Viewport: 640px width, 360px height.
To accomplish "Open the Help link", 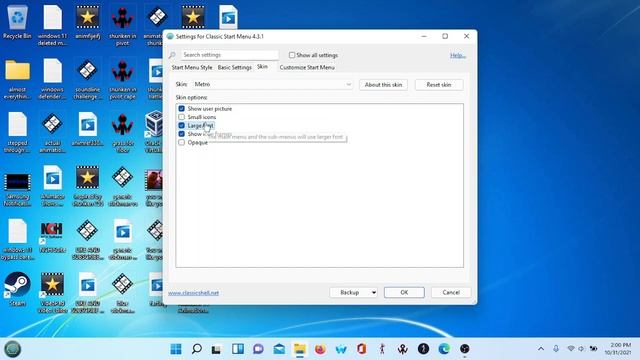I will [x=458, y=56].
